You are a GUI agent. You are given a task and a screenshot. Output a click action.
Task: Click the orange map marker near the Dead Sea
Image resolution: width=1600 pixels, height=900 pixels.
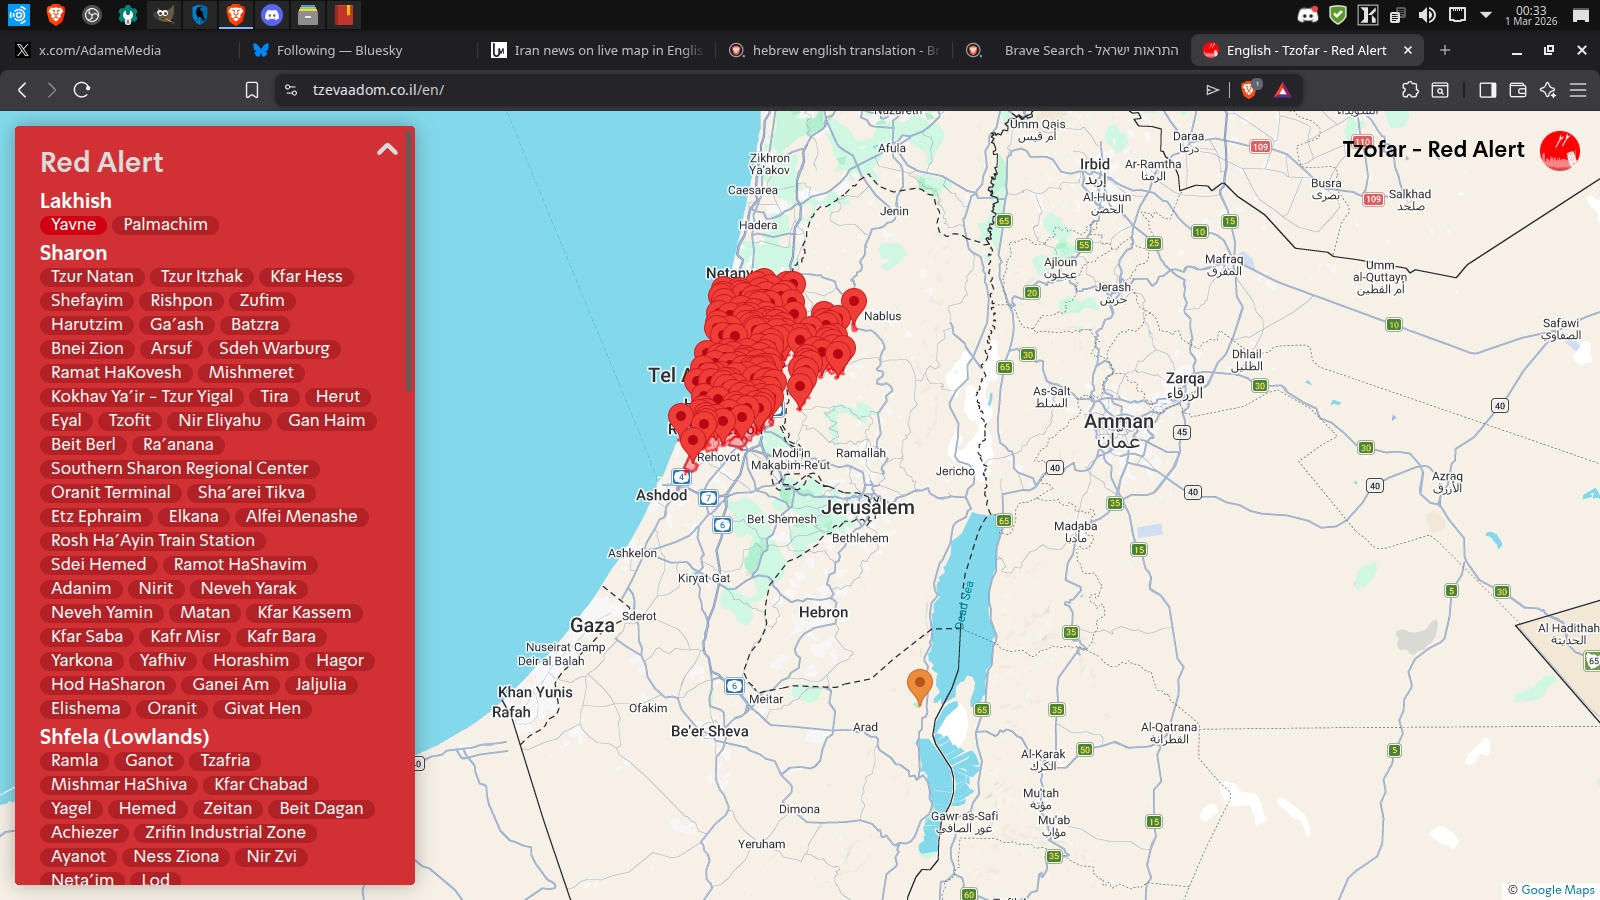pos(919,685)
